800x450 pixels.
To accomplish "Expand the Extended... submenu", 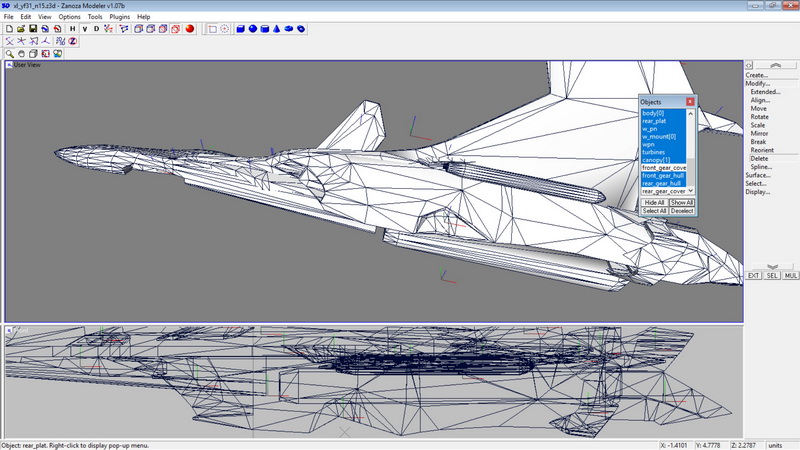I will (765, 92).
